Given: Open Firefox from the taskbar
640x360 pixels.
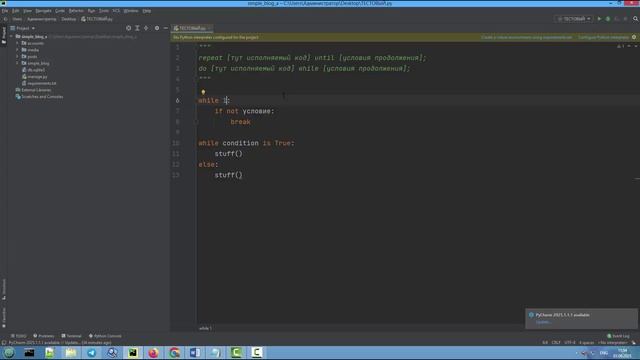Looking at the screenshot, I should point(153,353).
